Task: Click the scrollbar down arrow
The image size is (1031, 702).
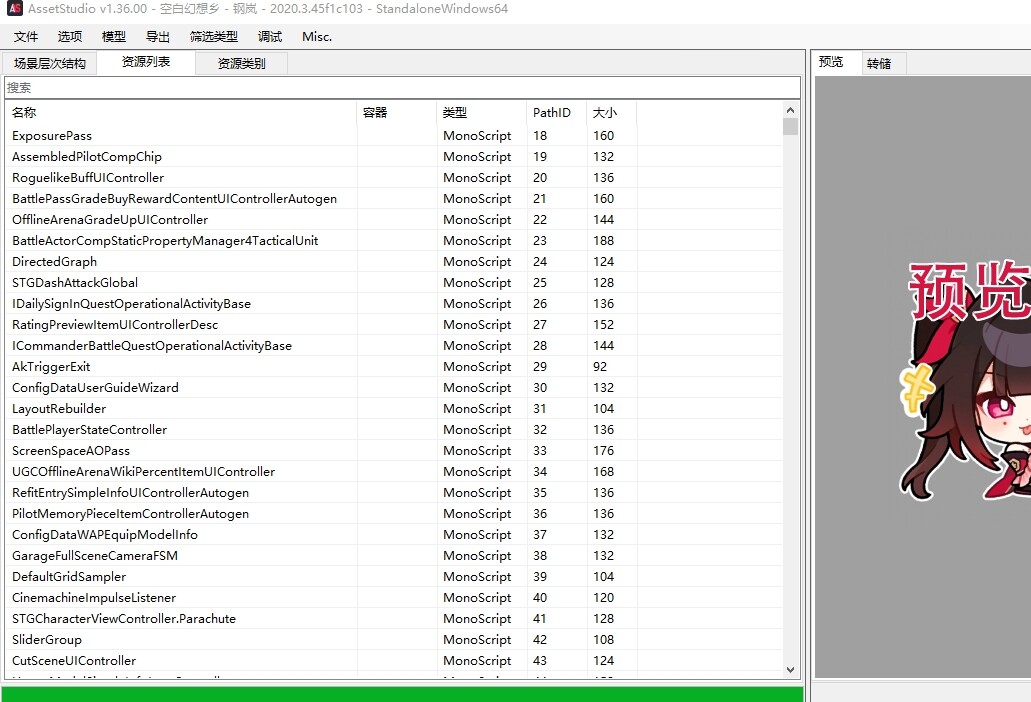Action: [790, 670]
